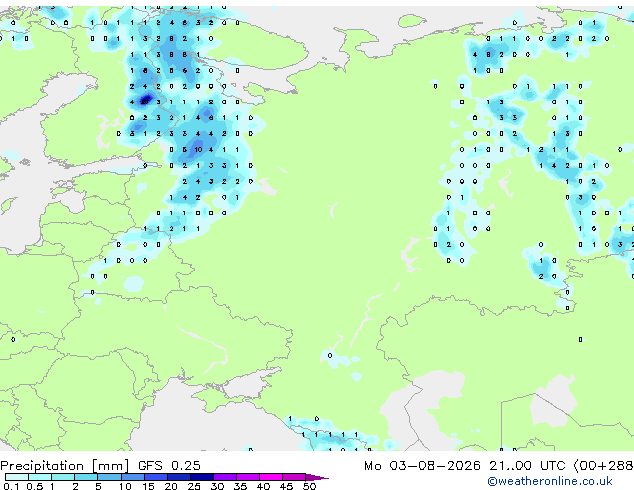This screenshot has width=634, height=490.
Task: Click the time '21..00 UTC'
Action: 527,466
